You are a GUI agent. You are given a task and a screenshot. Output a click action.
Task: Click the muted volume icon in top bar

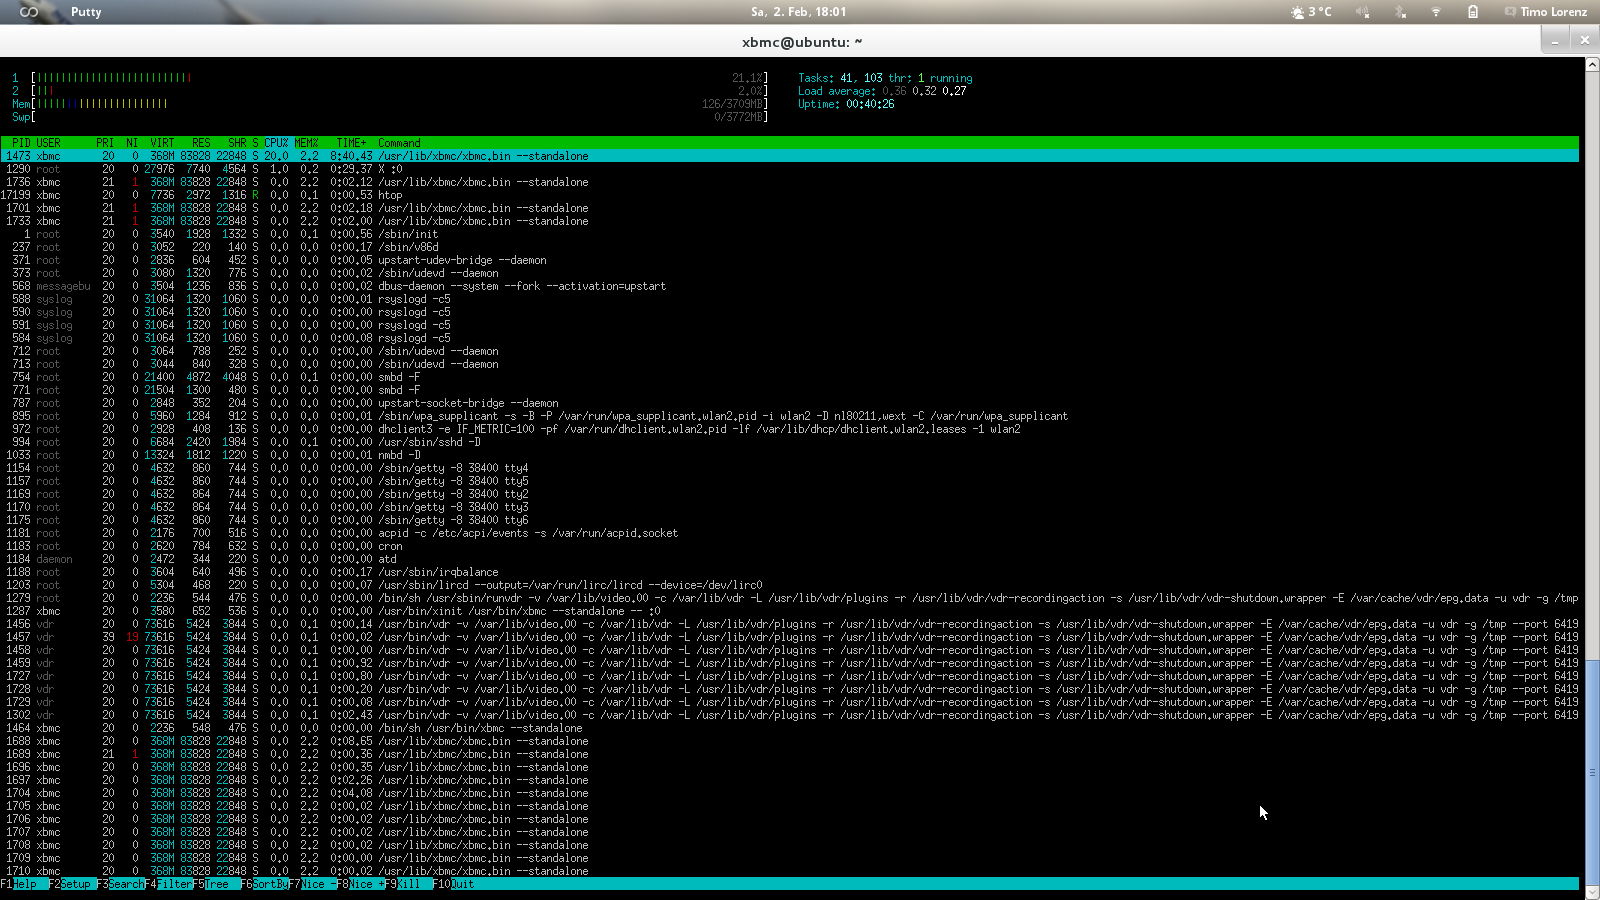point(1363,12)
